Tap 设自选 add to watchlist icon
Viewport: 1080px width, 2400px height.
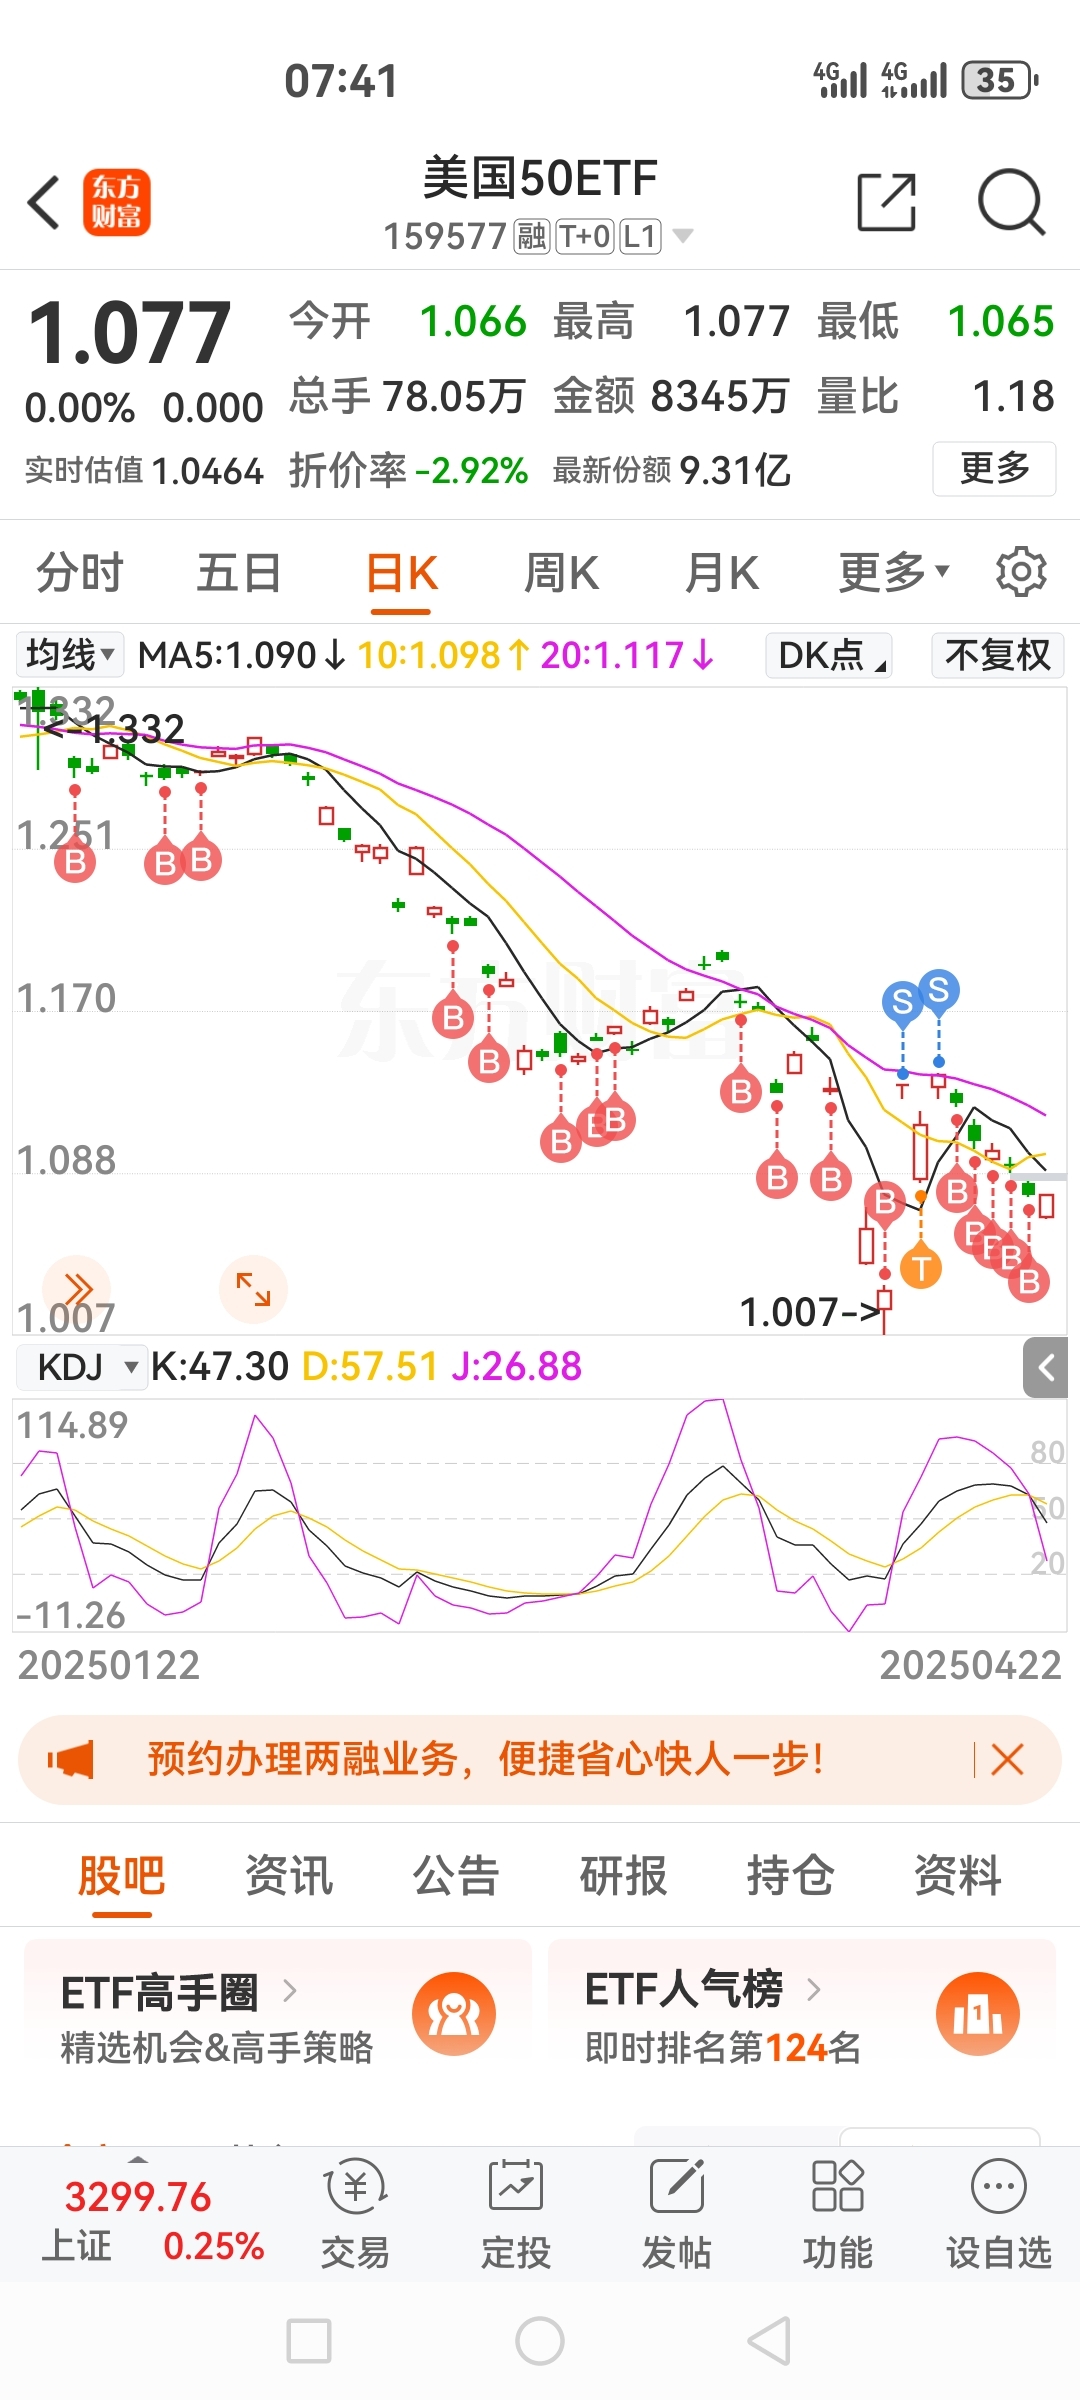point(999,2186)
